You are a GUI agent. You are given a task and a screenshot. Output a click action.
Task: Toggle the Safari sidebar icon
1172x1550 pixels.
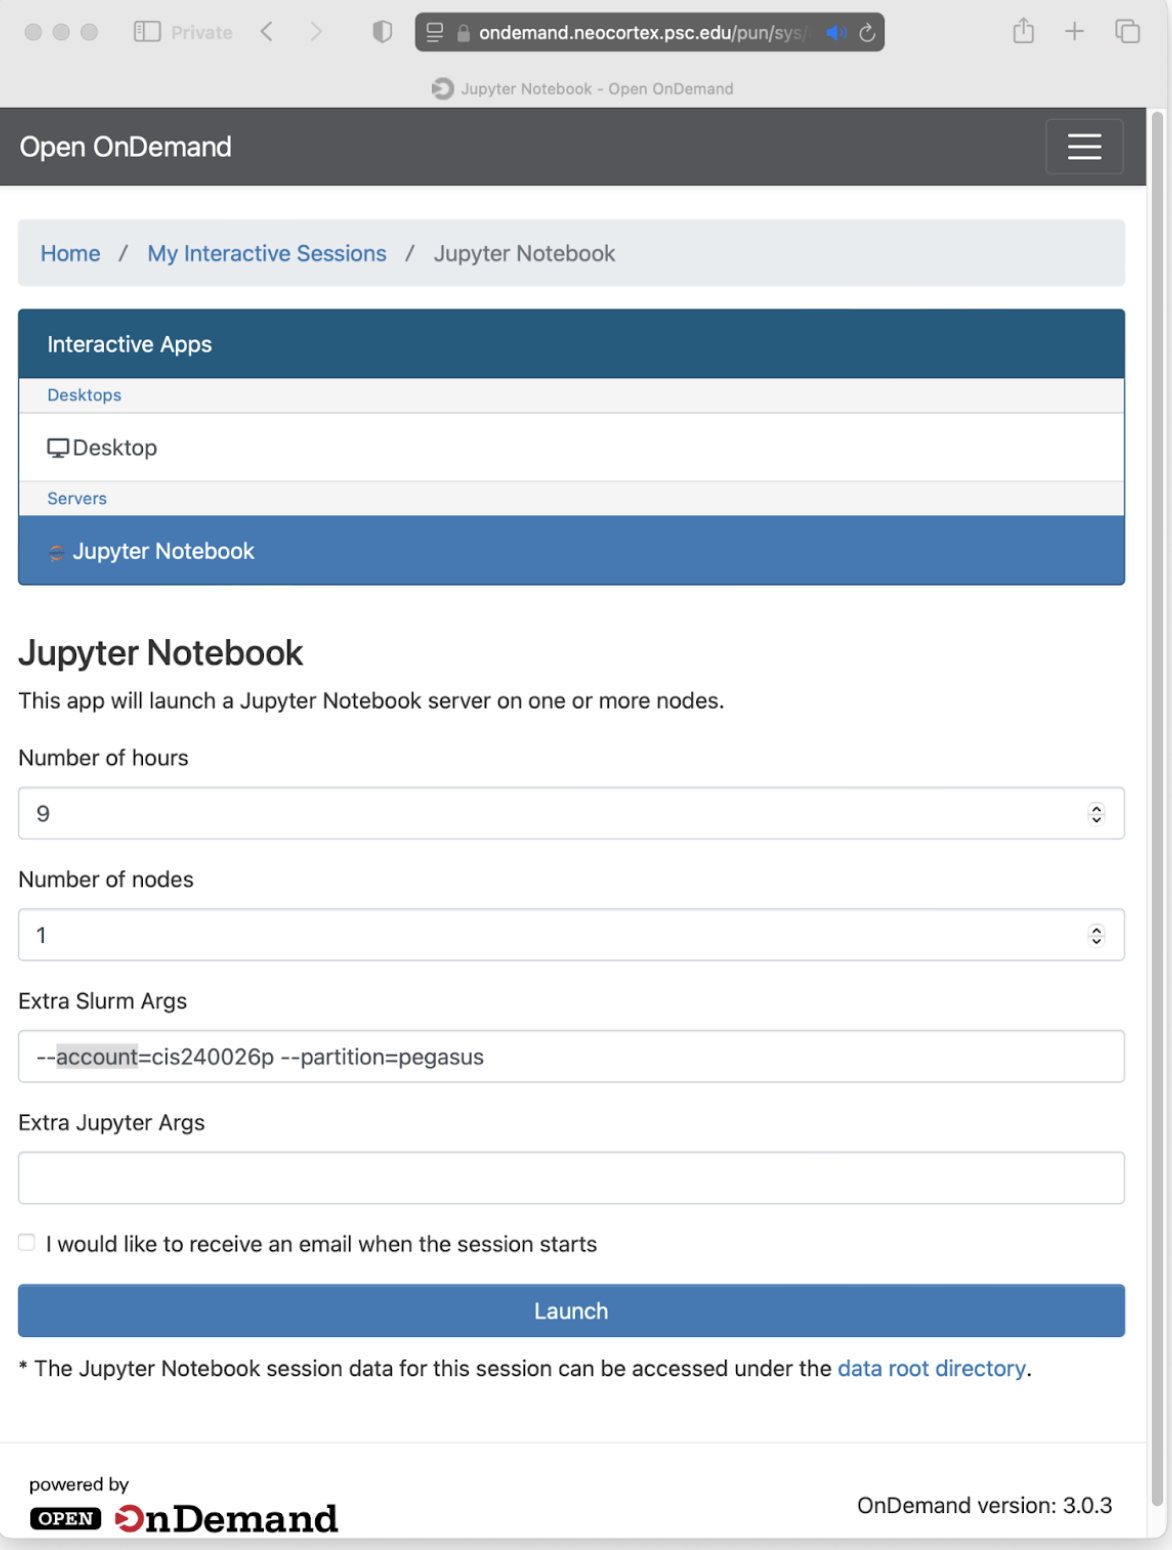tap(147, 32)
